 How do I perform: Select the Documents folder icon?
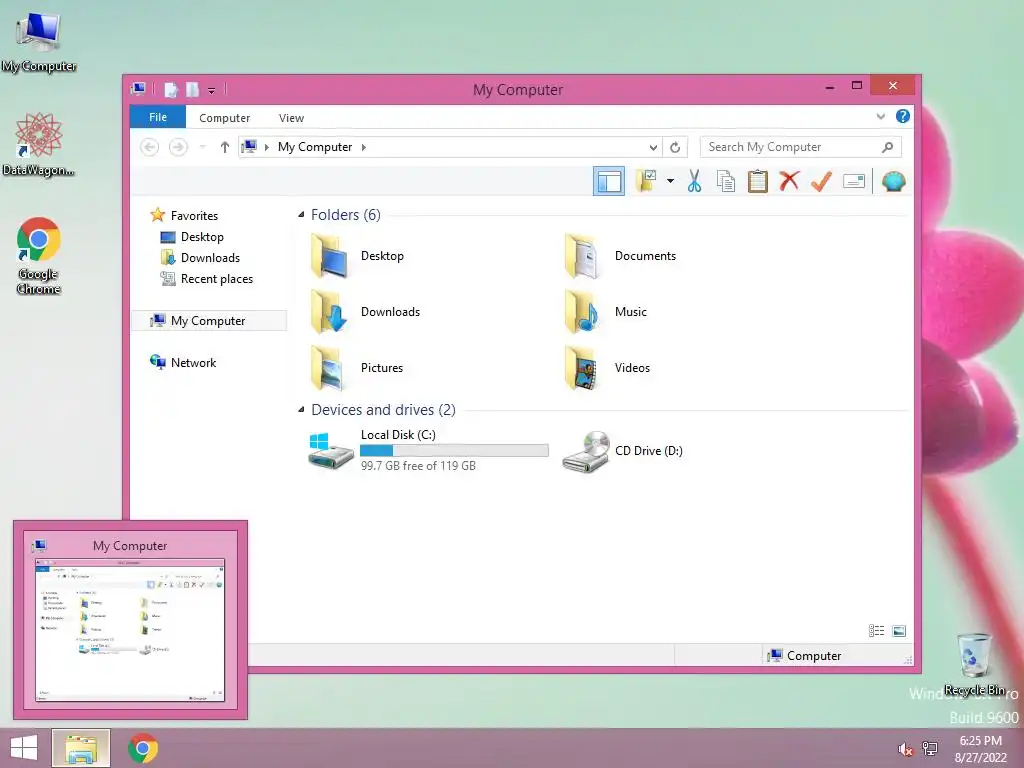point(582,256)
